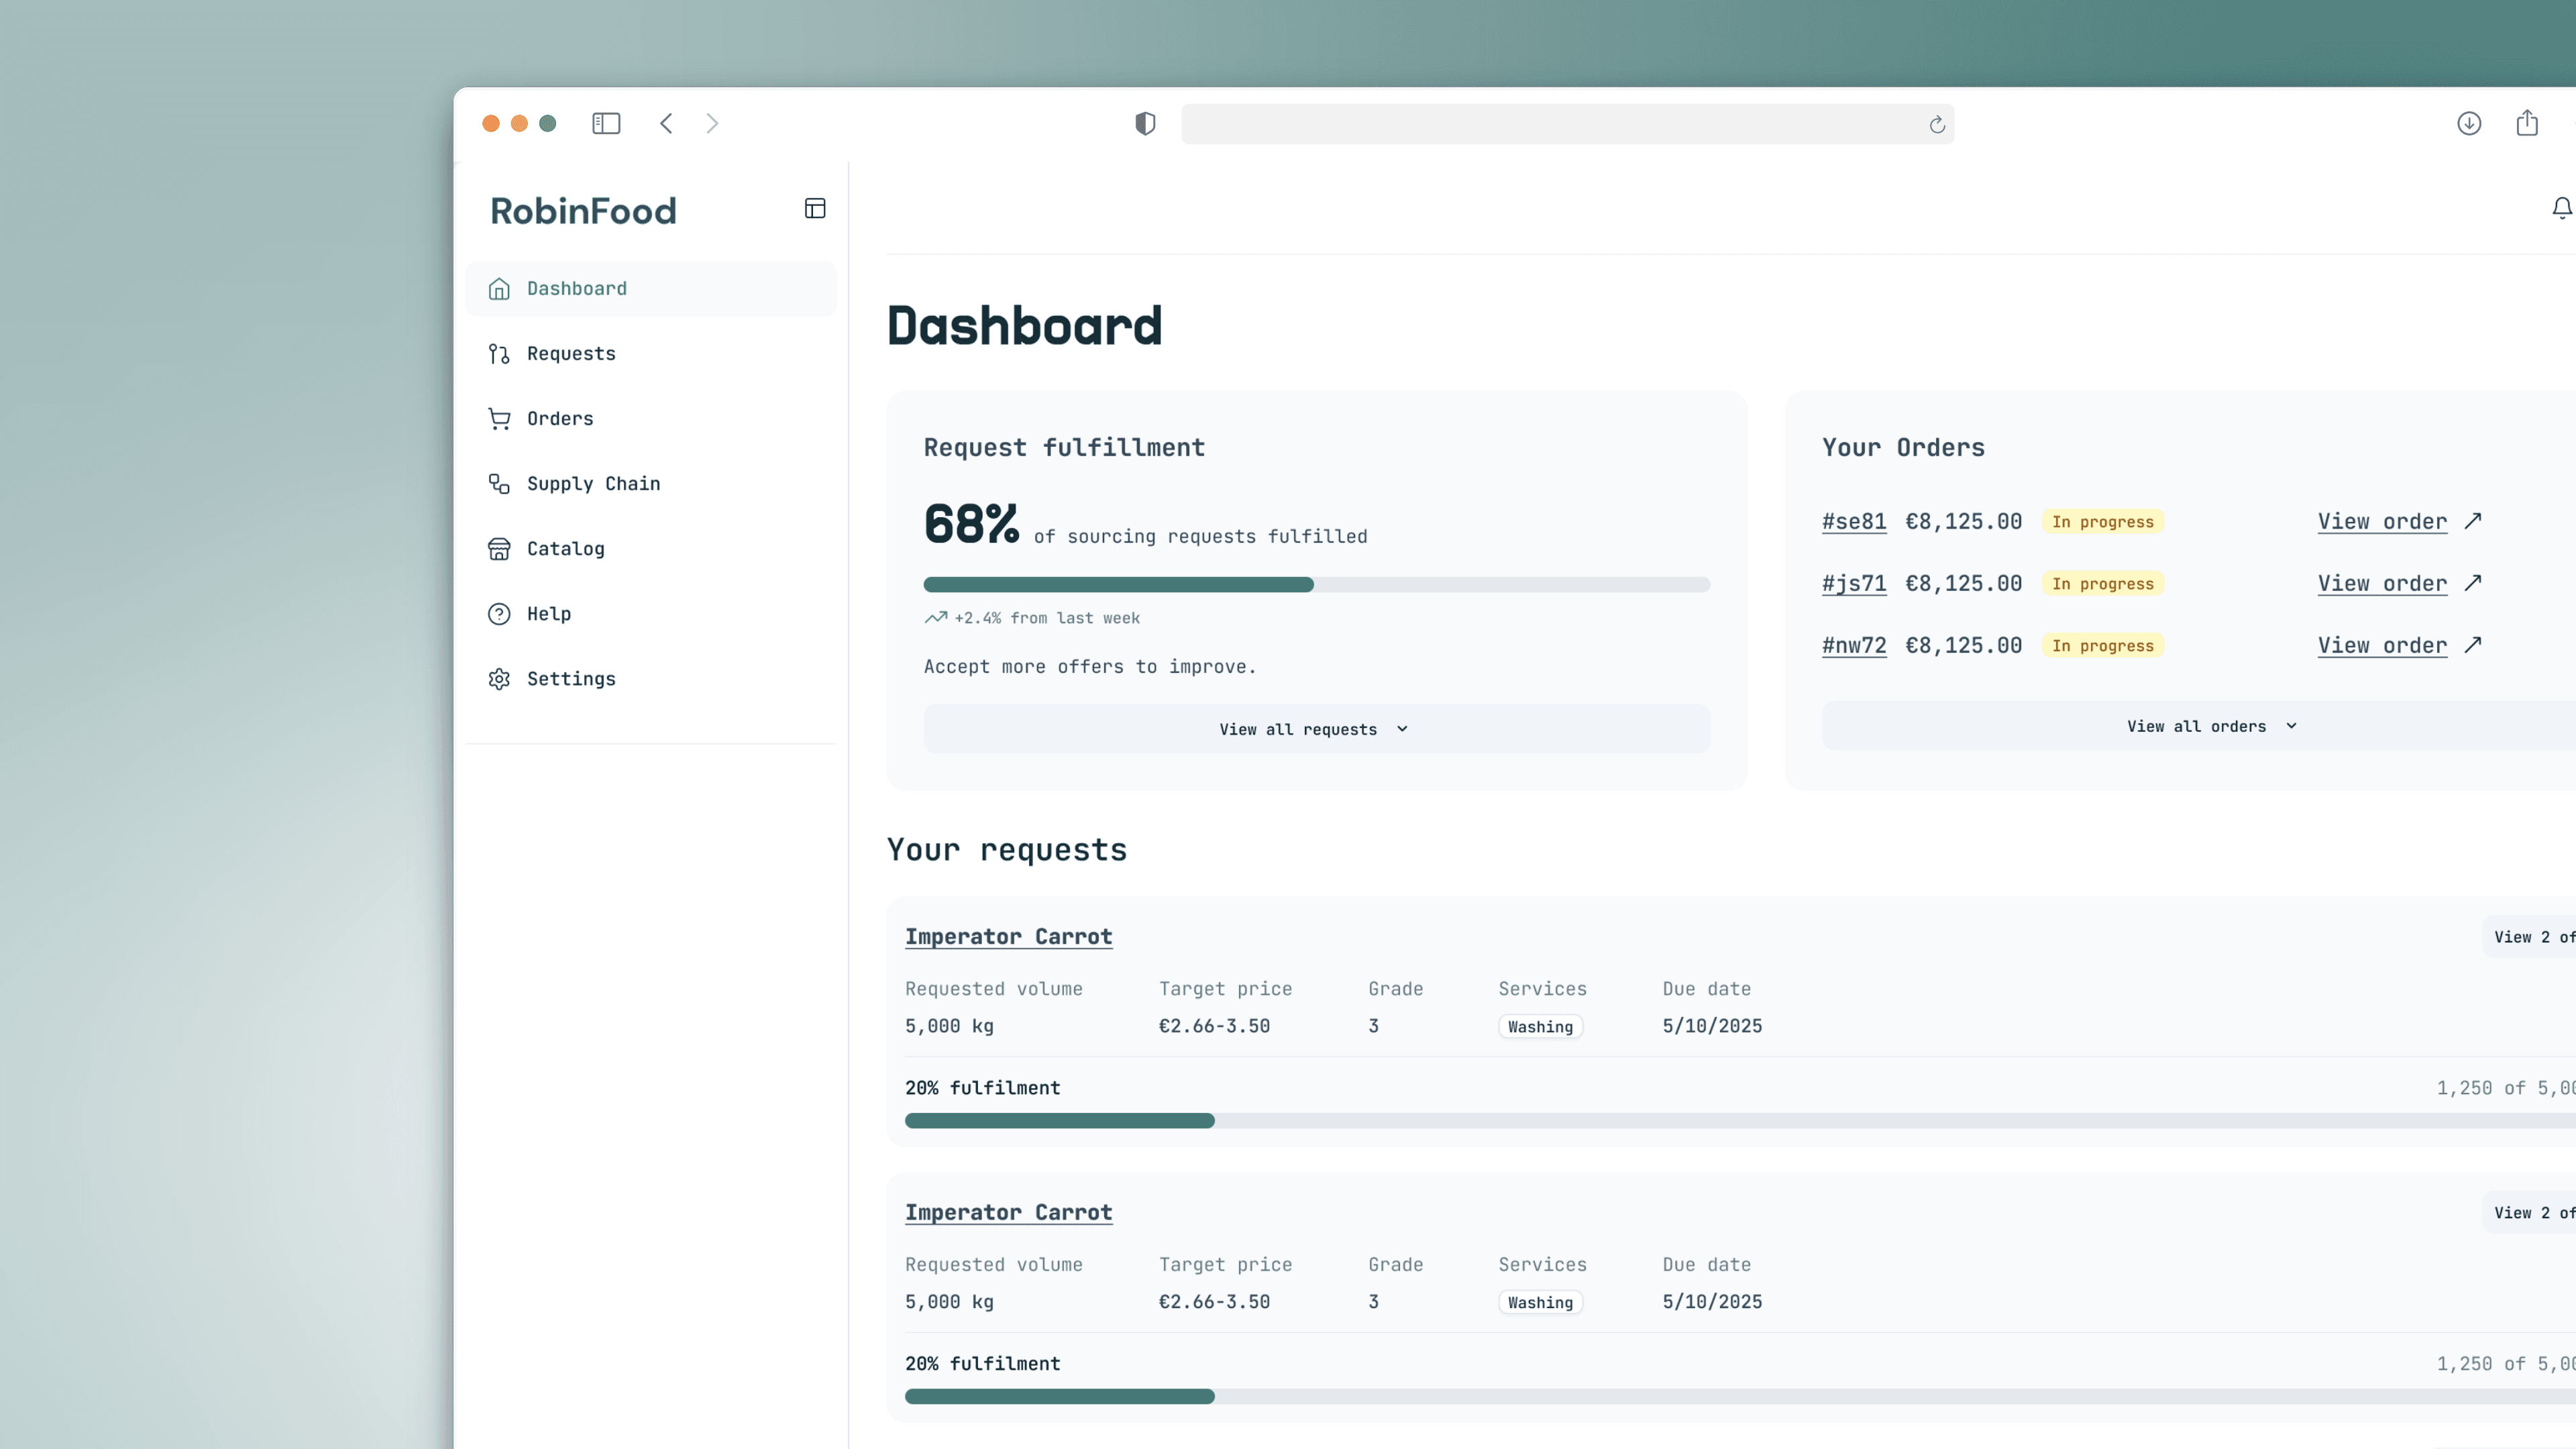The height and width of the screenshot is (1449, 2576).
Task: Open Requests in sidebar menu
Action: 651,354
